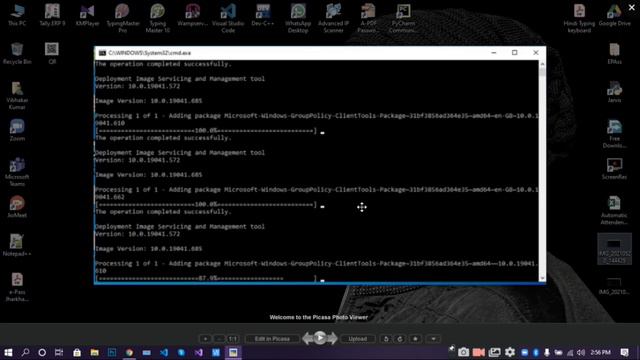Select the Notepad++ desktop icon
Viewport: 640px width, 360px height.
pyautogui.click(x=17, y=245)
